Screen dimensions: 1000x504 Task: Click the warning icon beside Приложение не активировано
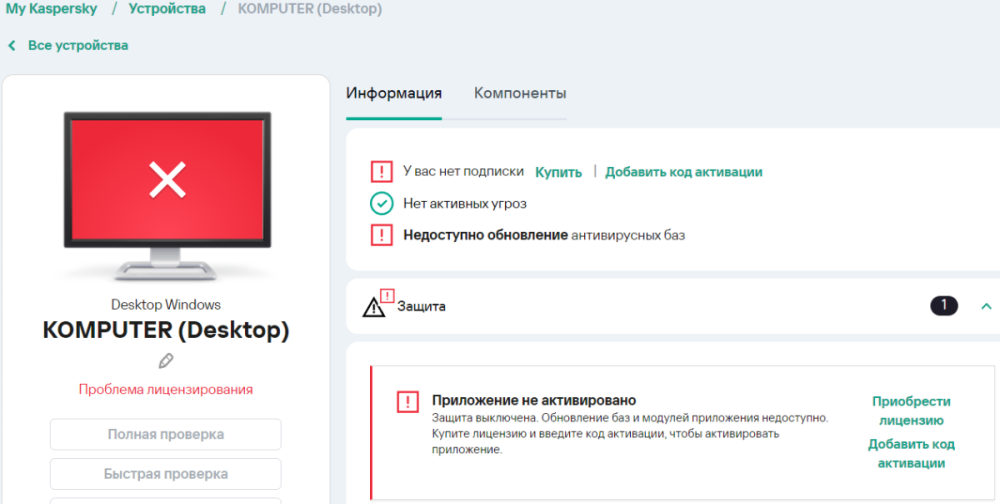408,401
